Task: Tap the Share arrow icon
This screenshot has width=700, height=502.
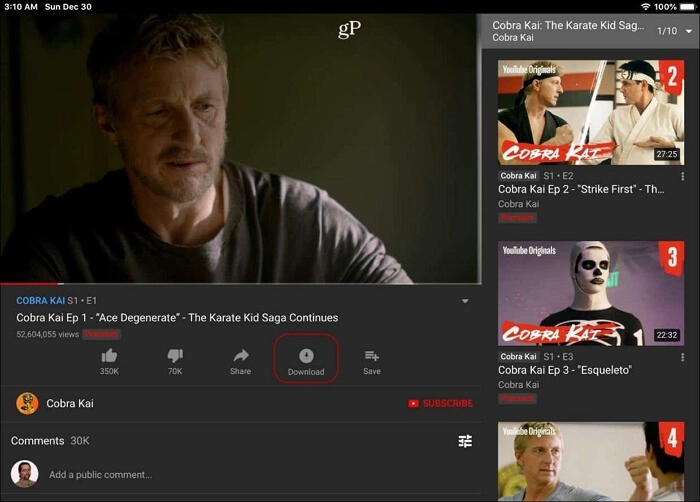Action: point(240,355)
